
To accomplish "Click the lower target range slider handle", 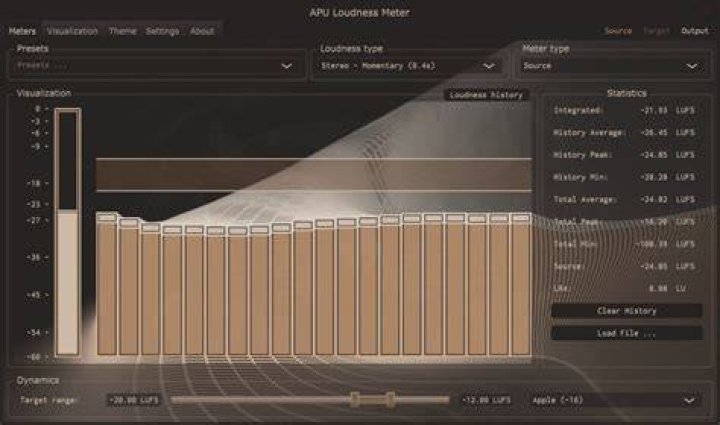I will click(354, 400).
